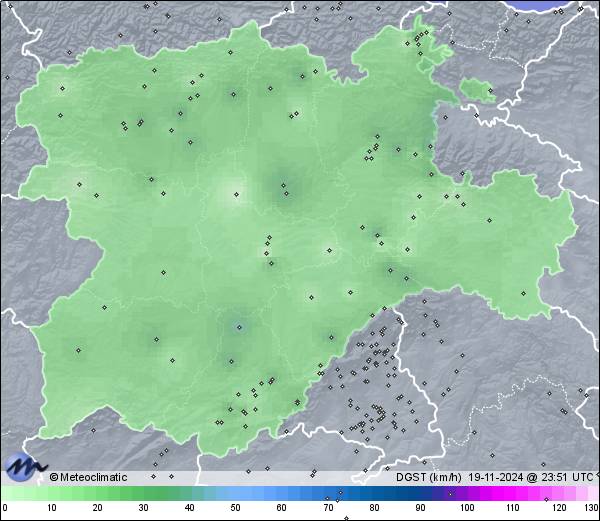The width and height of the screenshot is (600, 521).
Task: Click the 80 label on the wind scale
Action: [x=374, y=508]
